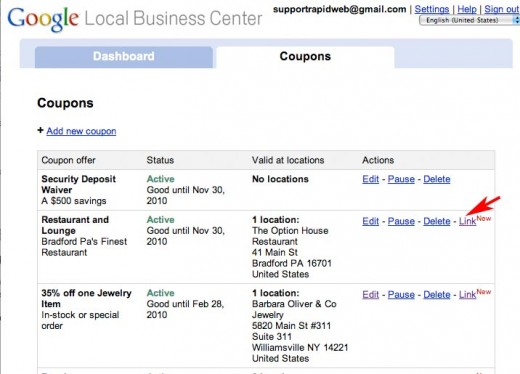
Task: Edit the Security Deposit Waiver coupon
Action: point(371,179)
